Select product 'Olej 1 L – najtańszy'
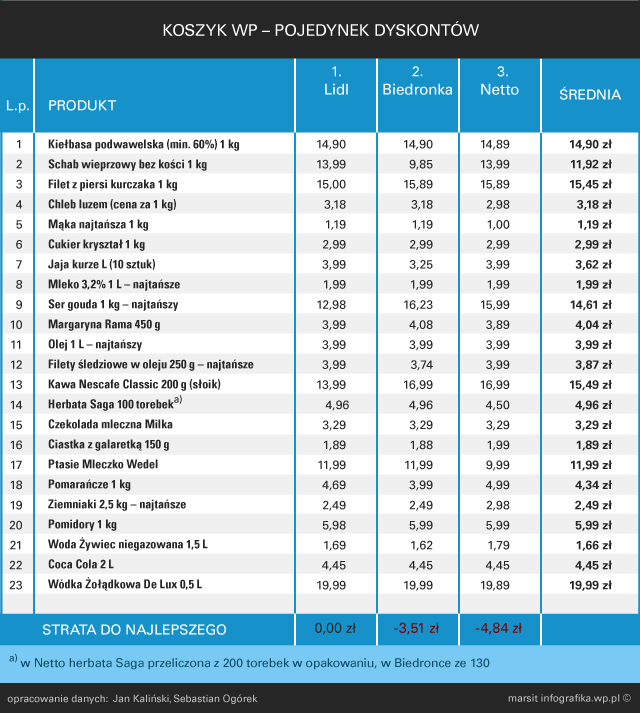This screenshot has height=713, width=640. click(95, 344)
